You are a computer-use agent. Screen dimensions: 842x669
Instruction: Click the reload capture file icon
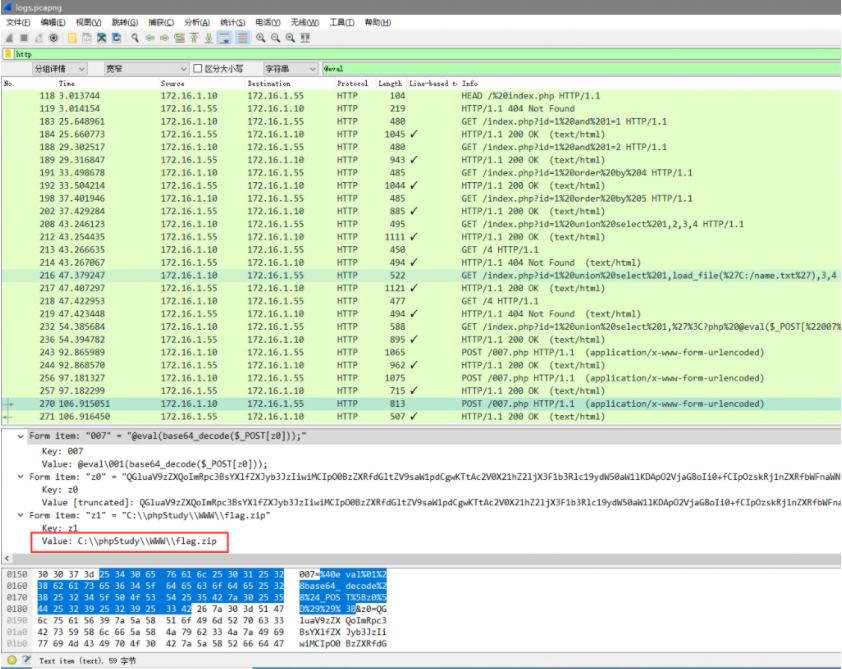point(116,38)
